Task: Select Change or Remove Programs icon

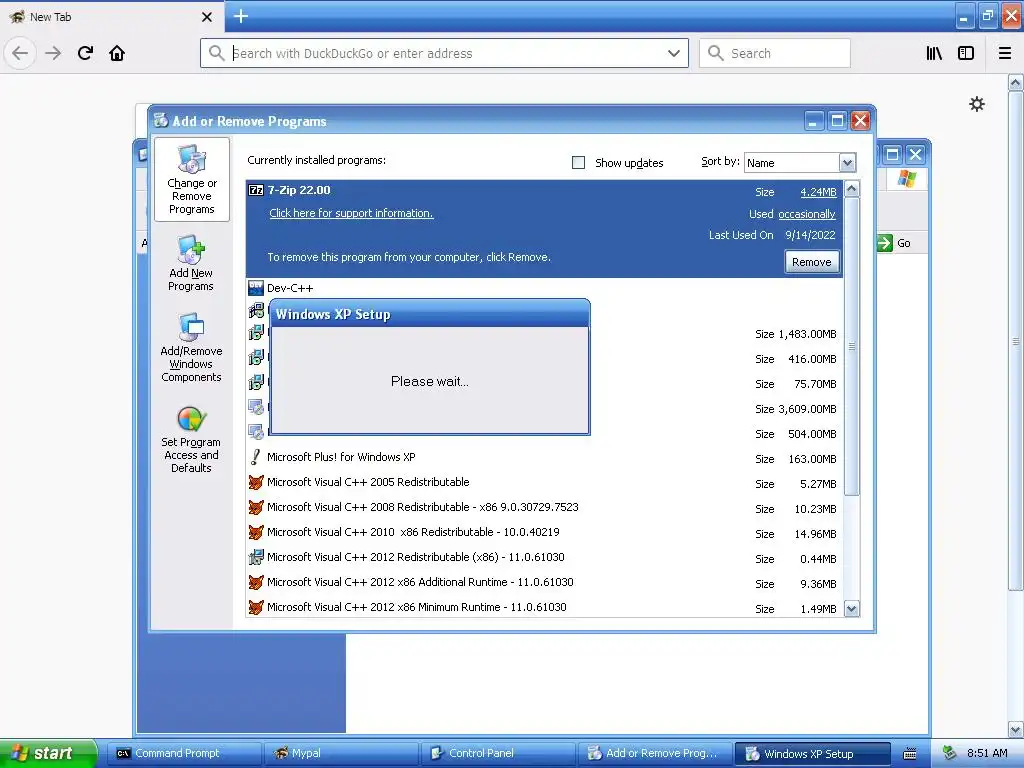Action: click(191, 158)
